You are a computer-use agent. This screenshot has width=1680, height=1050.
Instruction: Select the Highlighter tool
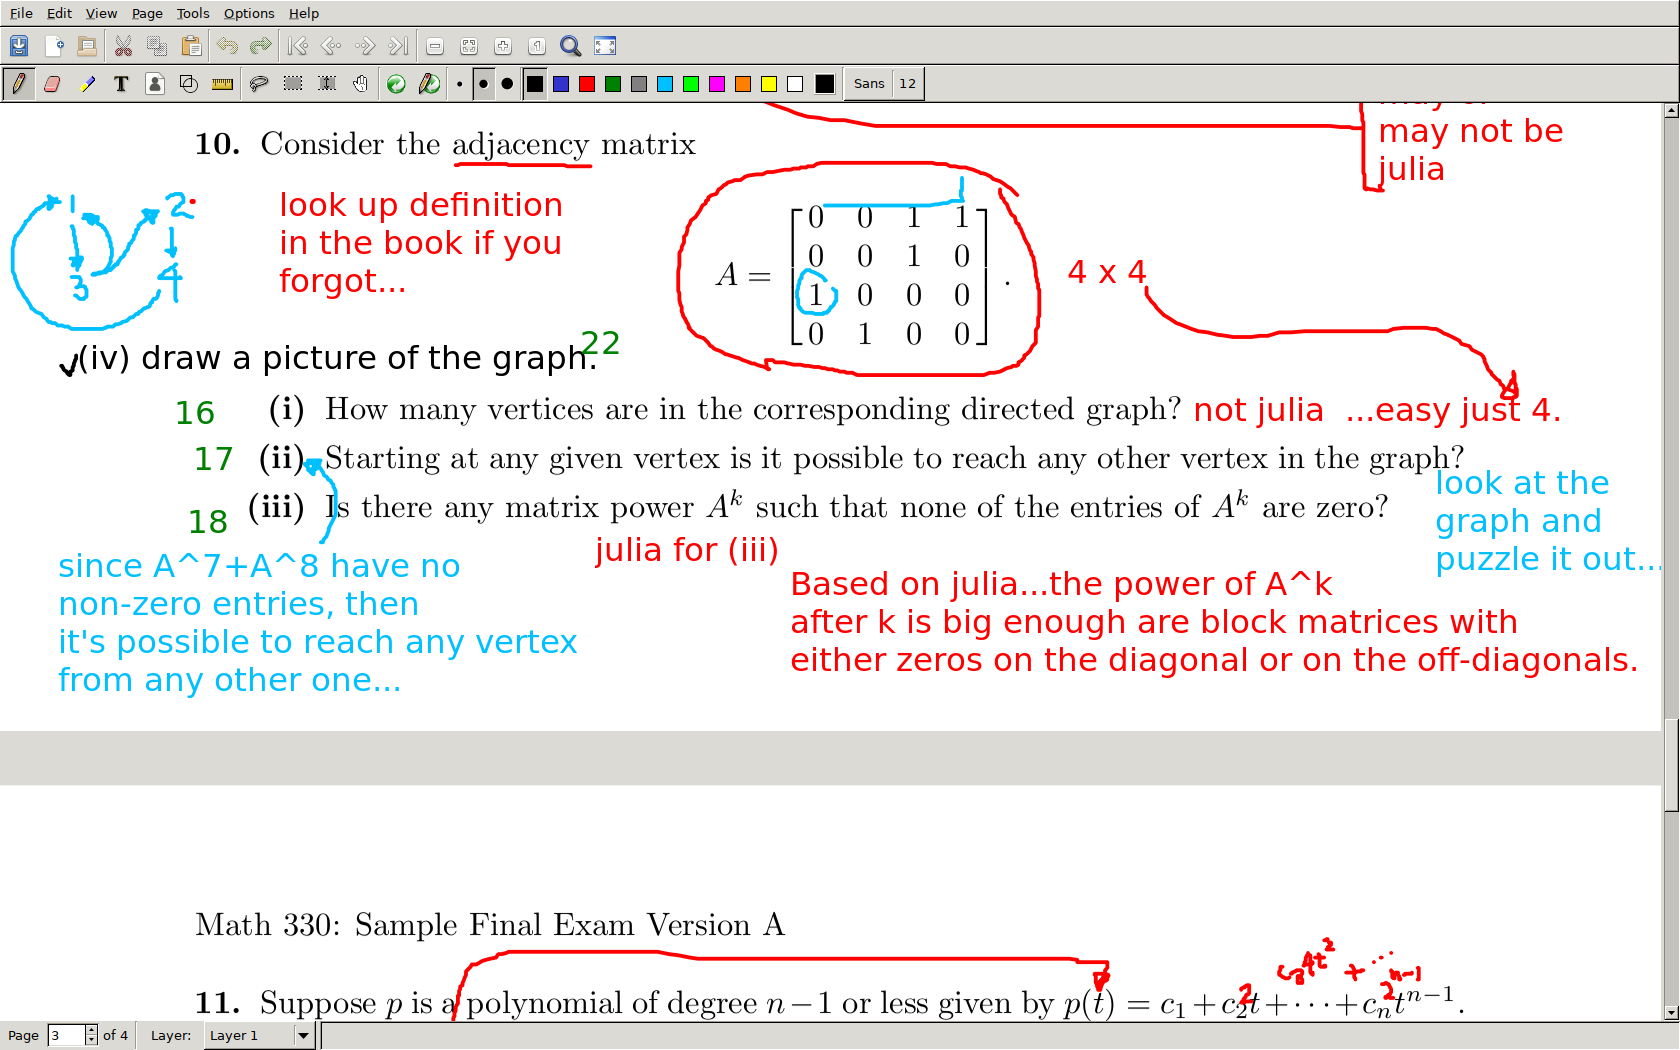tap(87, 84)
